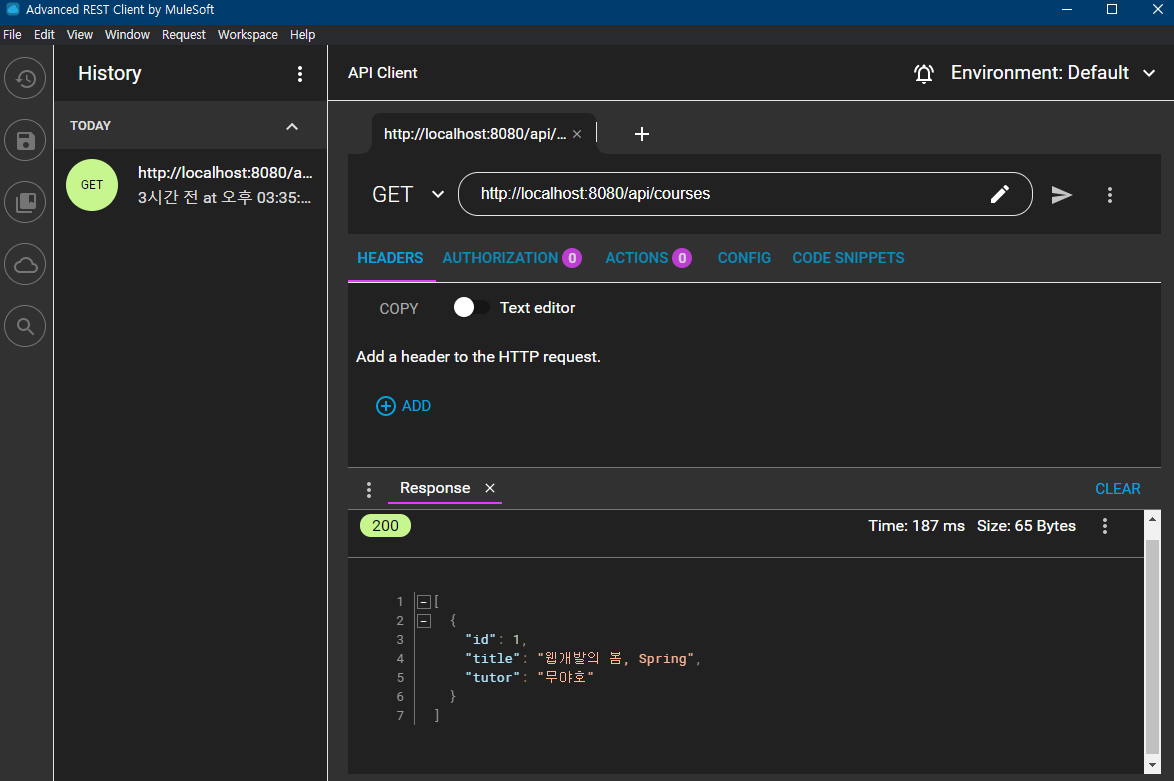The height and width of the screenshot is (781, 1174).
Task: Collapse the JSON object on line 2
Action: [424, 621]
